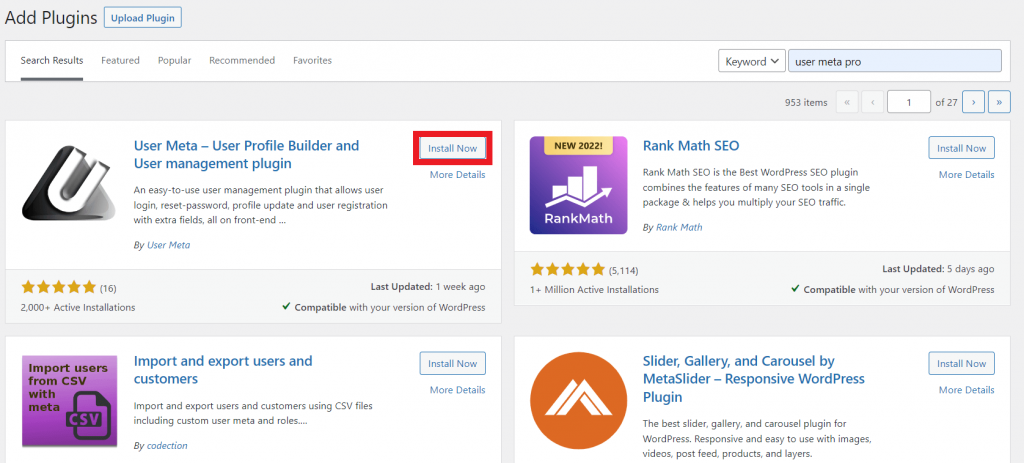Image resolution: width=1024 pixels, height=463 pixels.
Task: Install the Rank Math SEO plugin
Action: pyautogui.click(x=961, y=148)
